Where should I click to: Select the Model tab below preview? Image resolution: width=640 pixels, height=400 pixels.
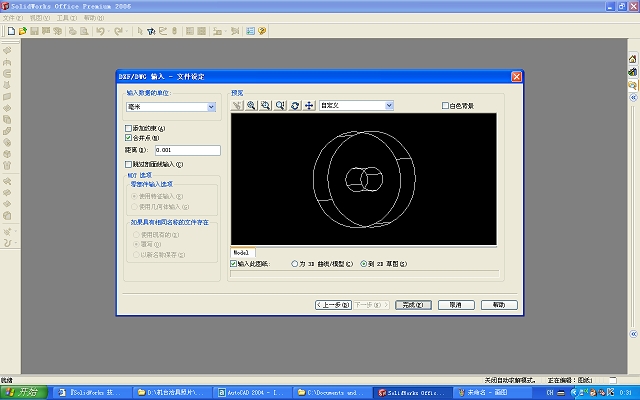243,253
